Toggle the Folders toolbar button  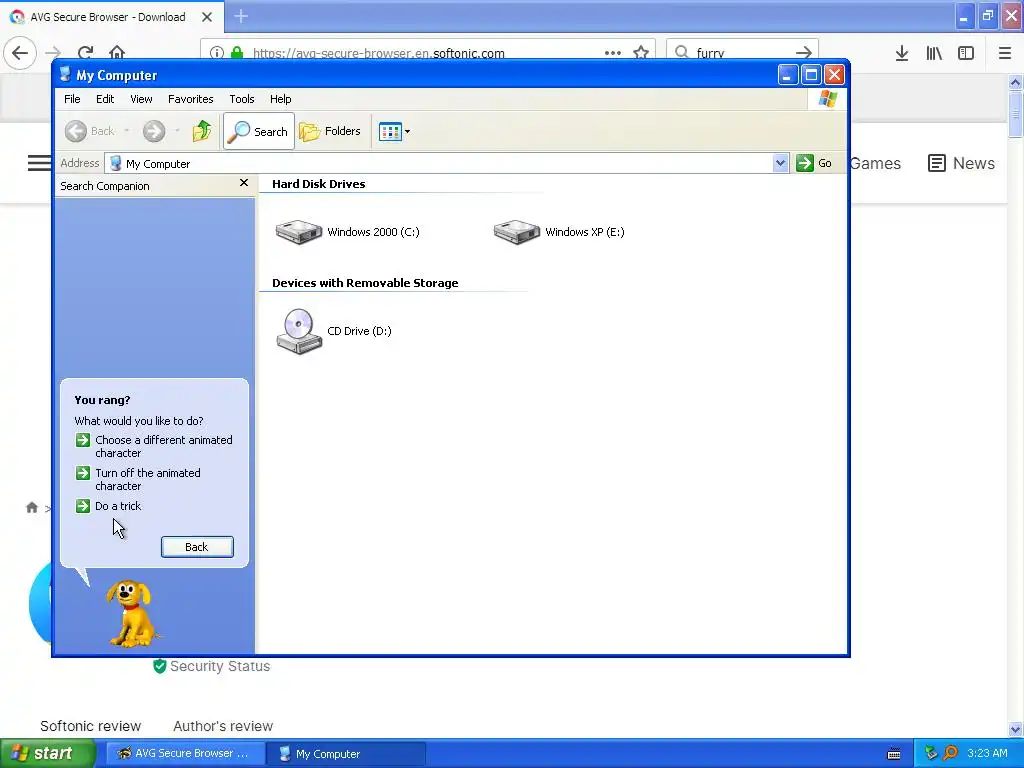tap(330, 131)
